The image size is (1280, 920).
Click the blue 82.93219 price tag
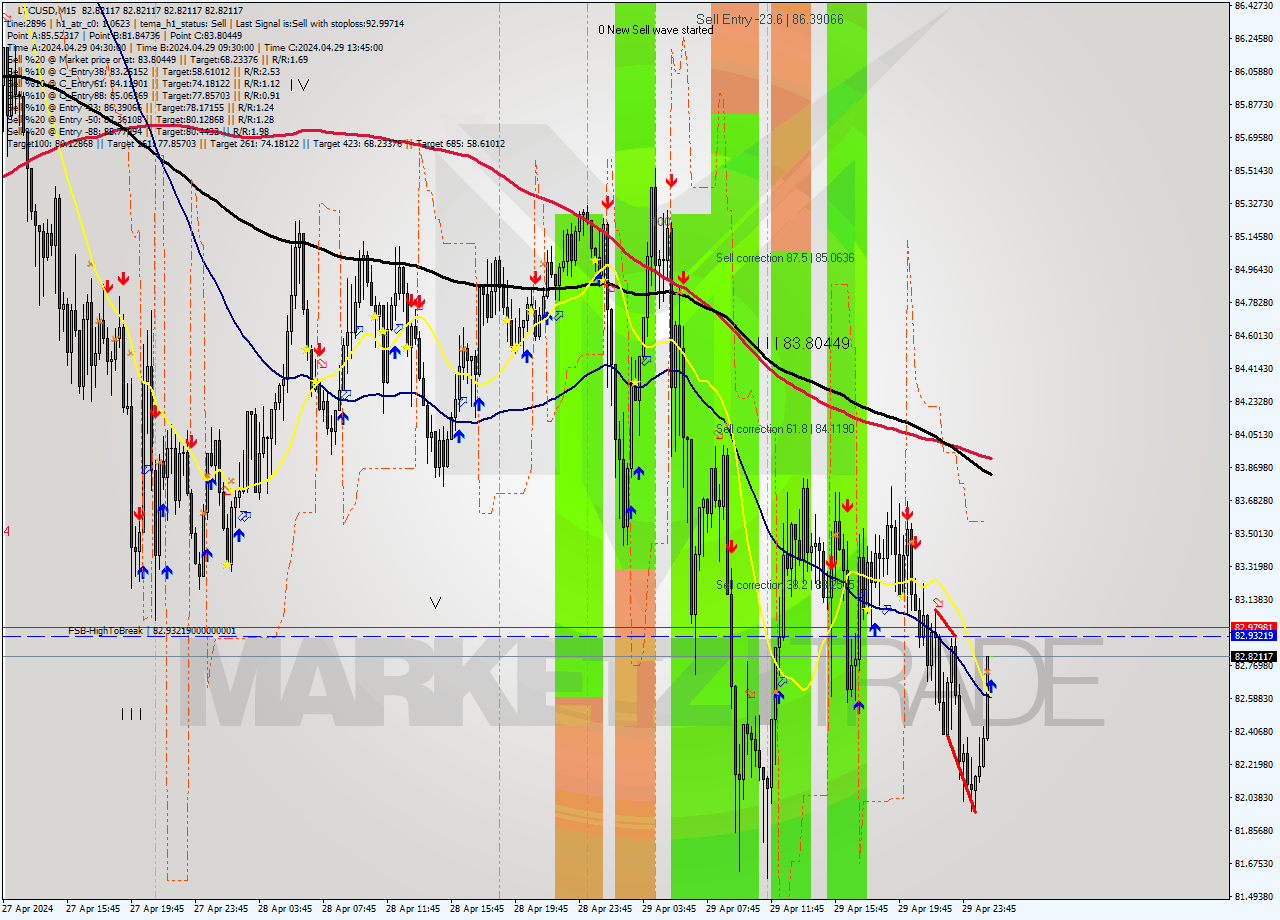[x=1254, y=636]
